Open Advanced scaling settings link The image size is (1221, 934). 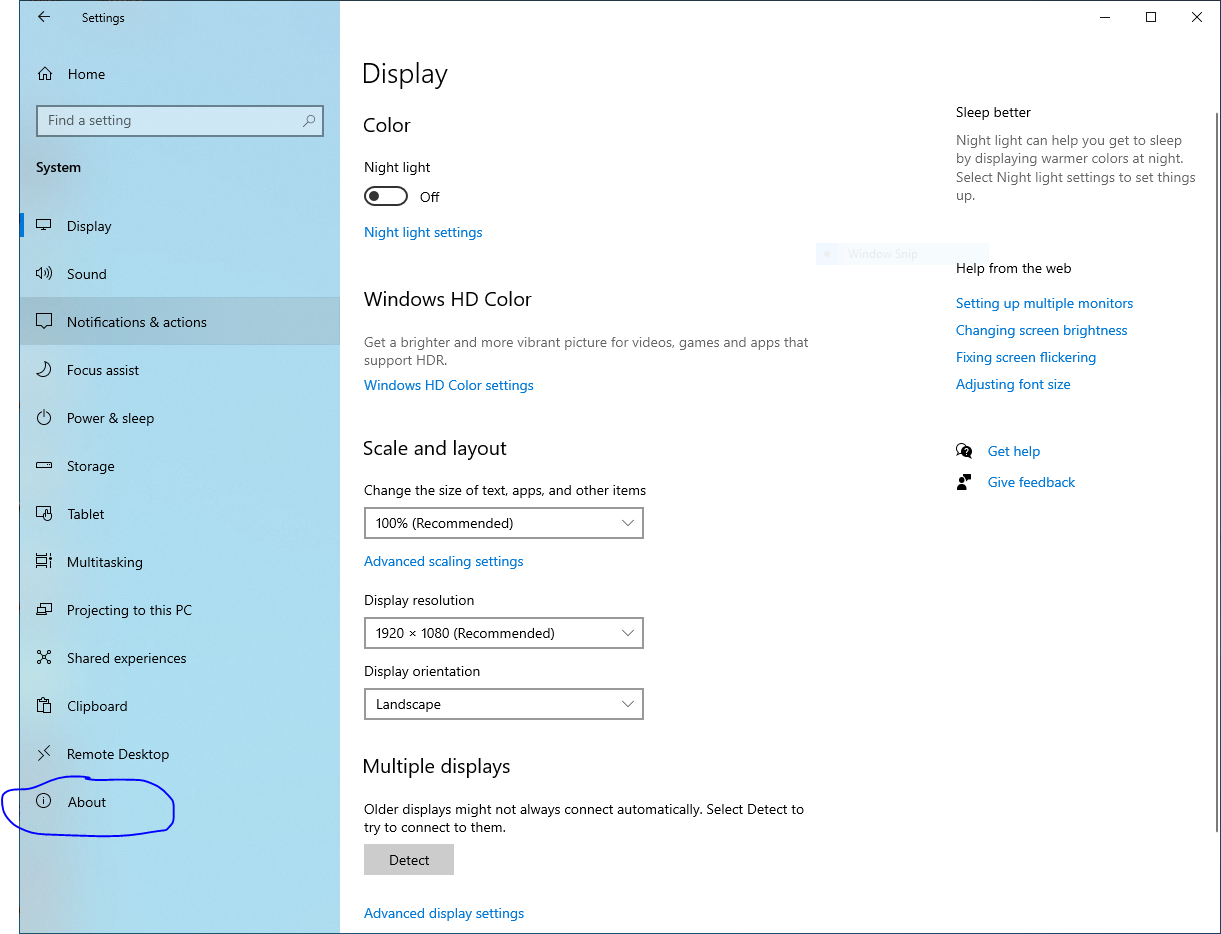(x=444, y=561)
